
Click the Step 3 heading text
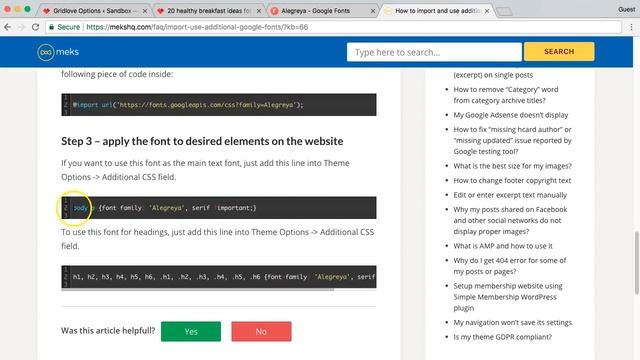click(202, 141)
